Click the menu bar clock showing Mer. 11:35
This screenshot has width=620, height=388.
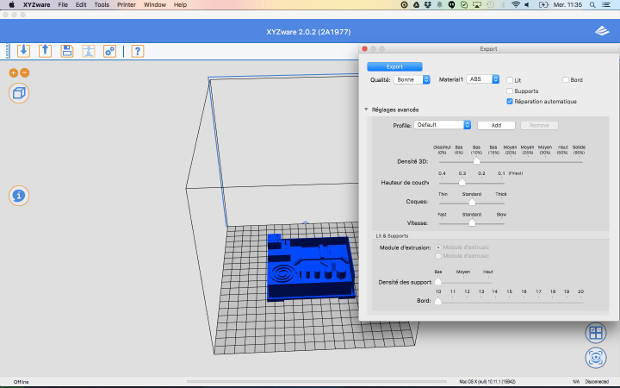pos(567,5)
